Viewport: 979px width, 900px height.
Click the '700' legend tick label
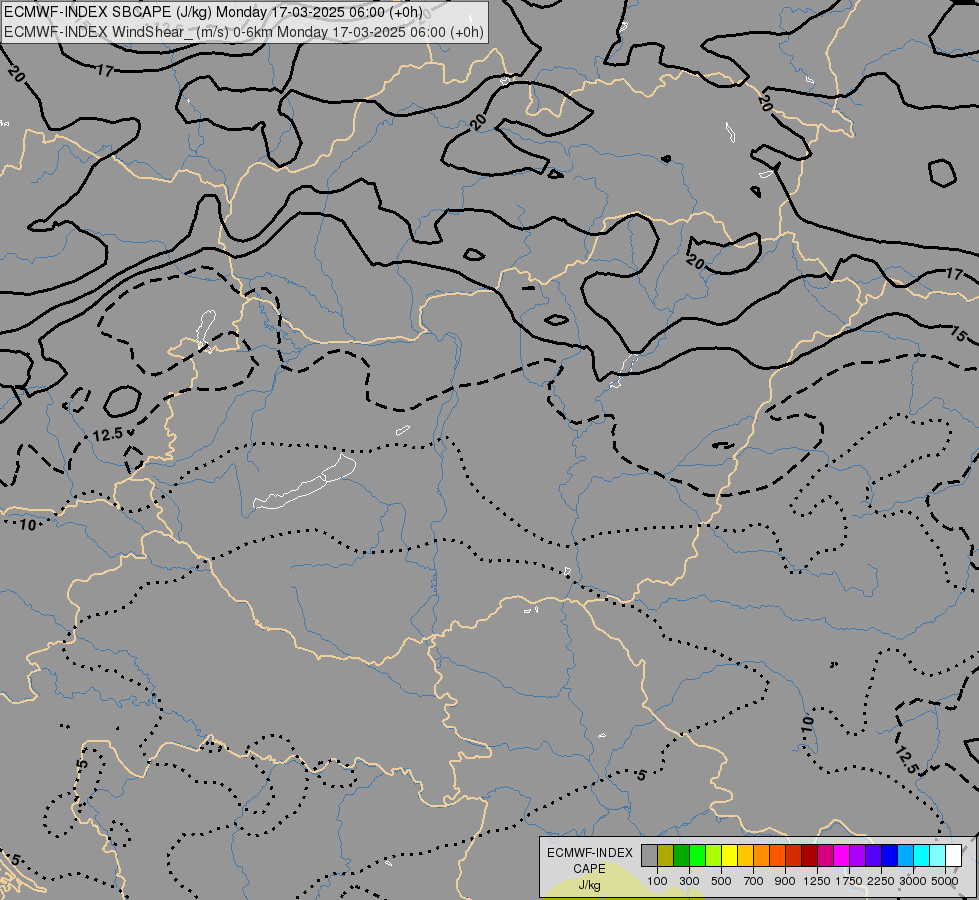(754, 881)
